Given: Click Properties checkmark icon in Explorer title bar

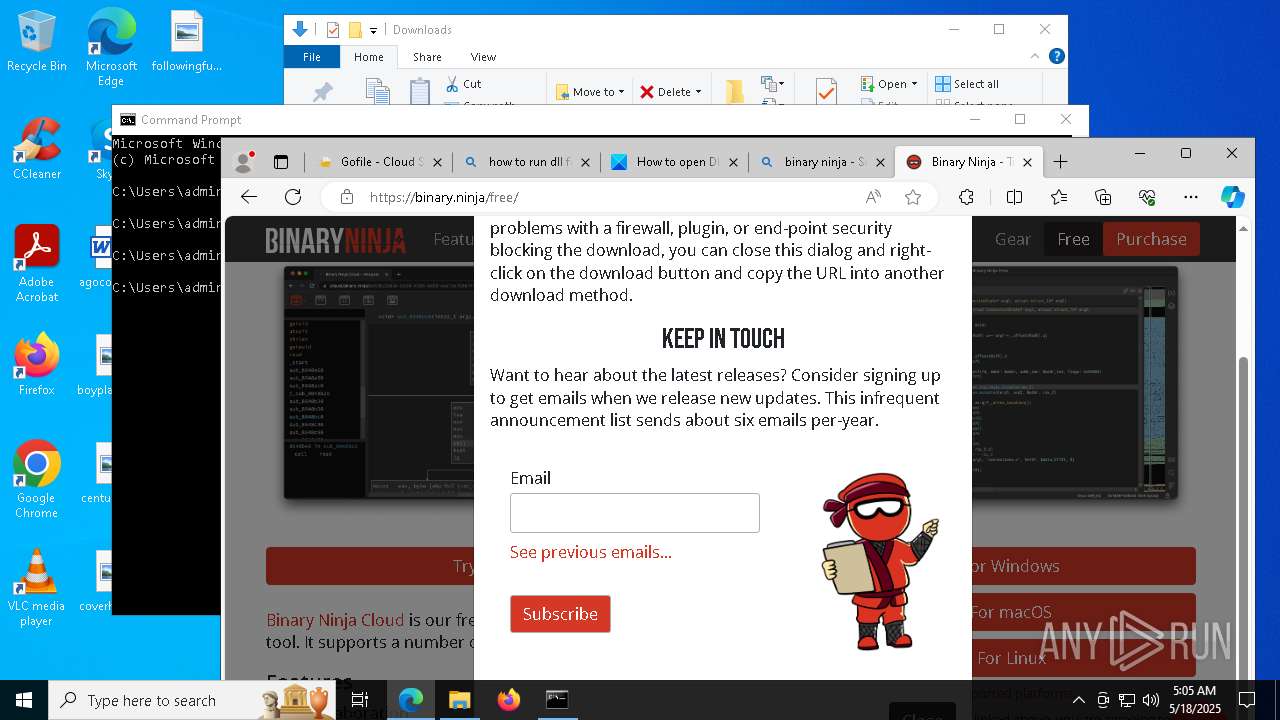Looking at the screenshot, I should 333,30.
